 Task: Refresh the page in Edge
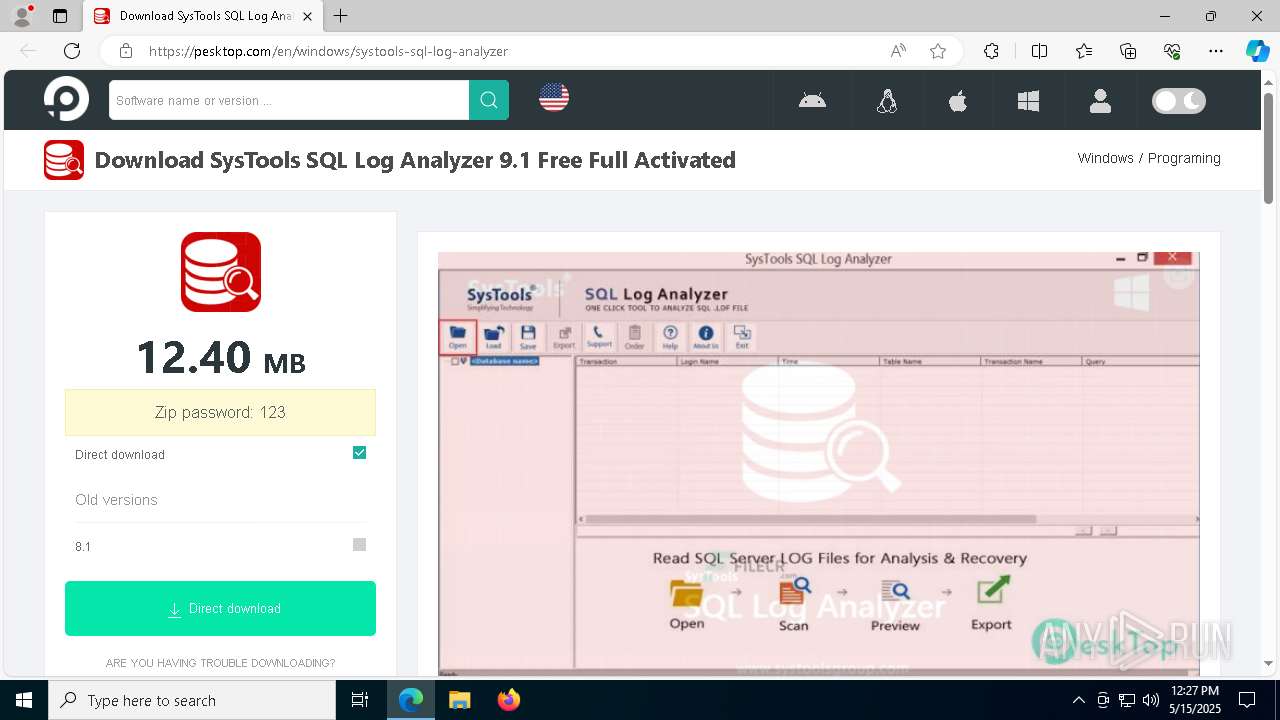pyautogui.click(x=72, y=51)
